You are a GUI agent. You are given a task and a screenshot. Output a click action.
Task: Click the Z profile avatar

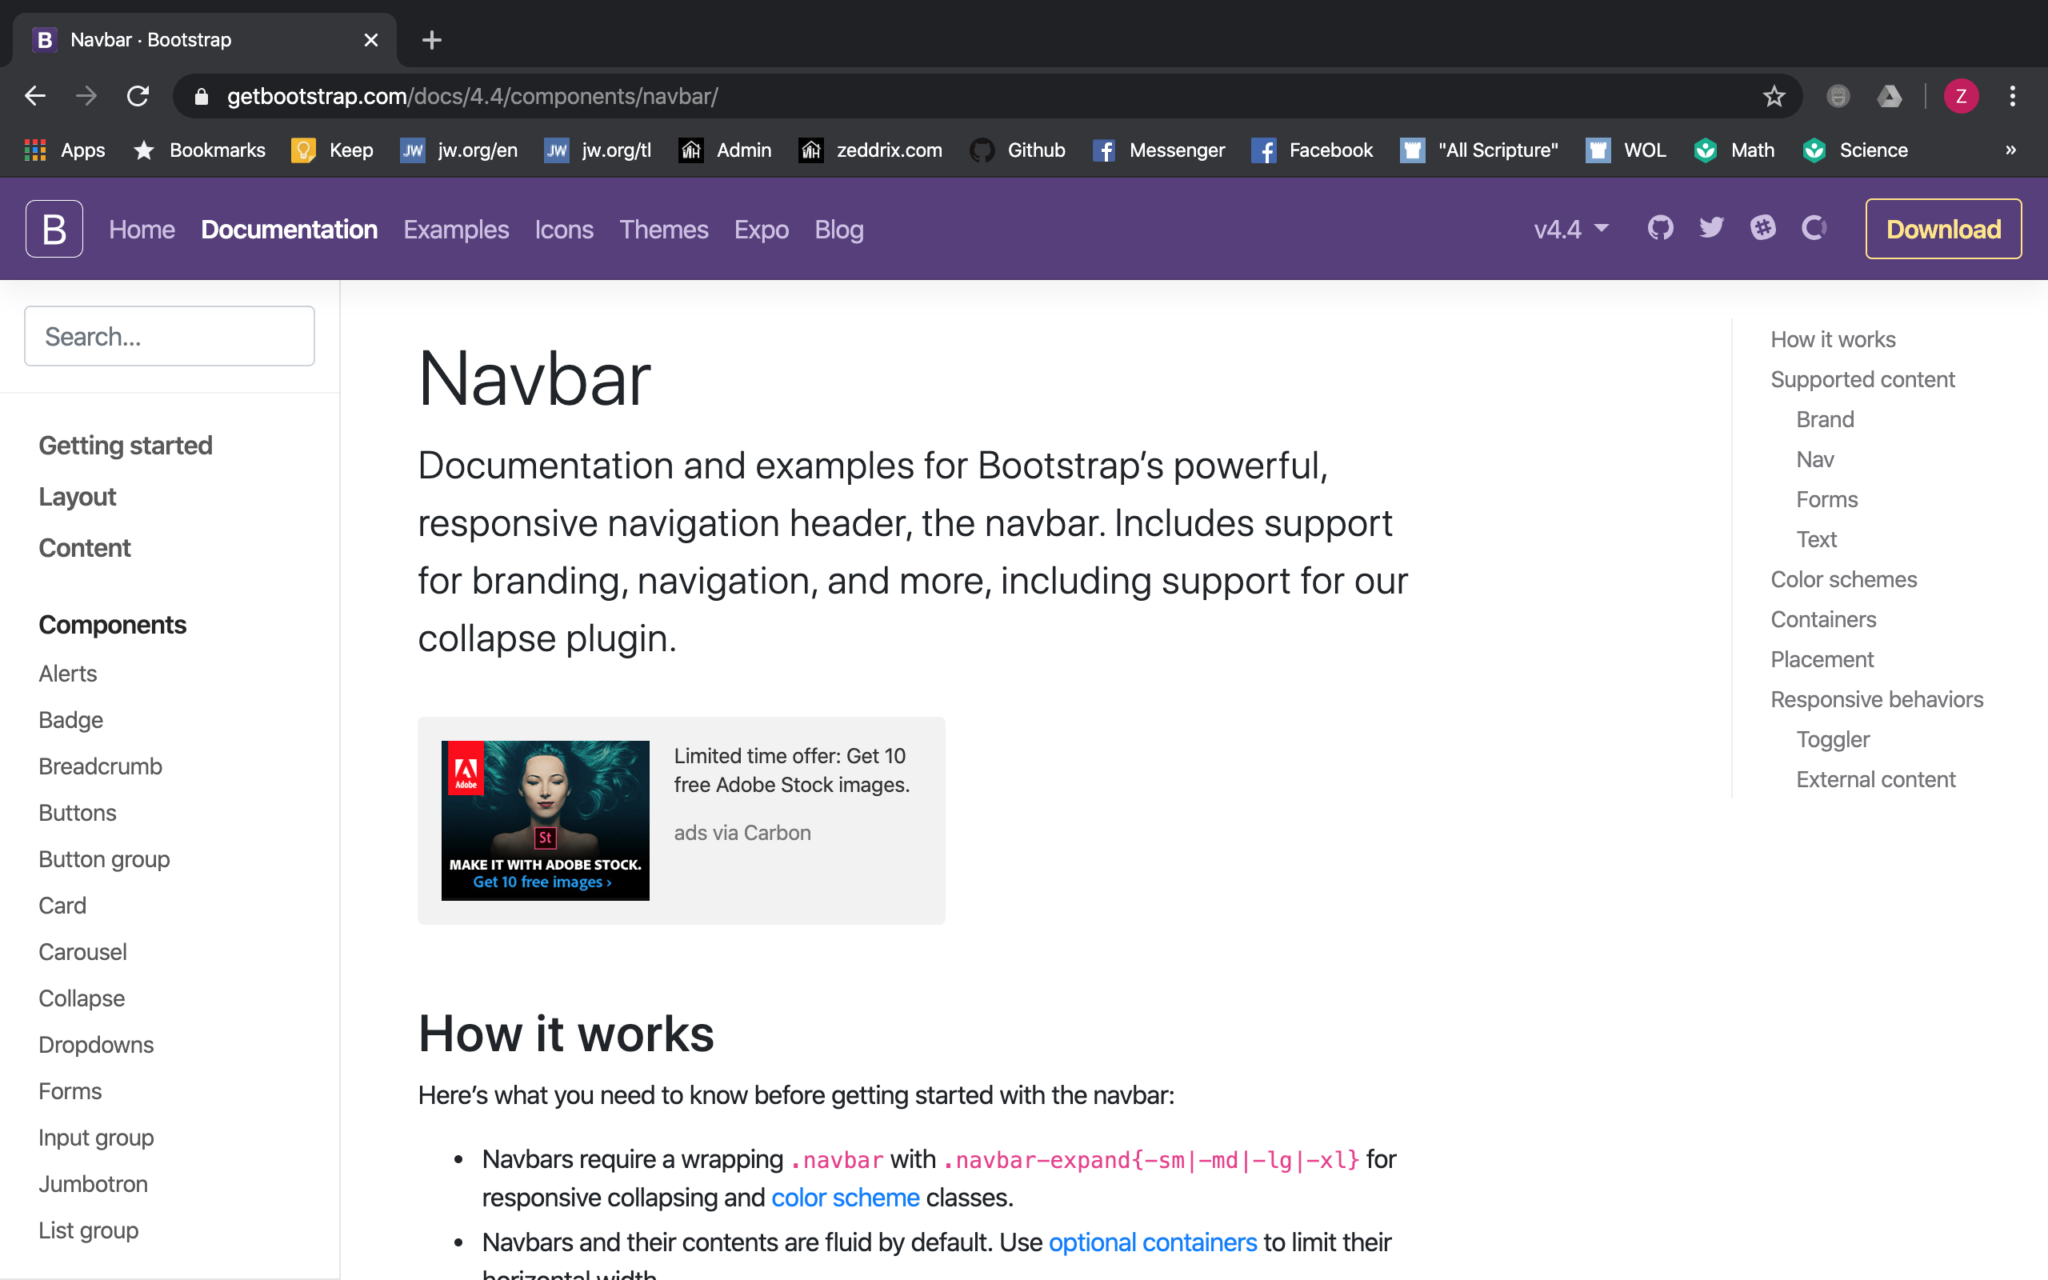pos(1961,96)
